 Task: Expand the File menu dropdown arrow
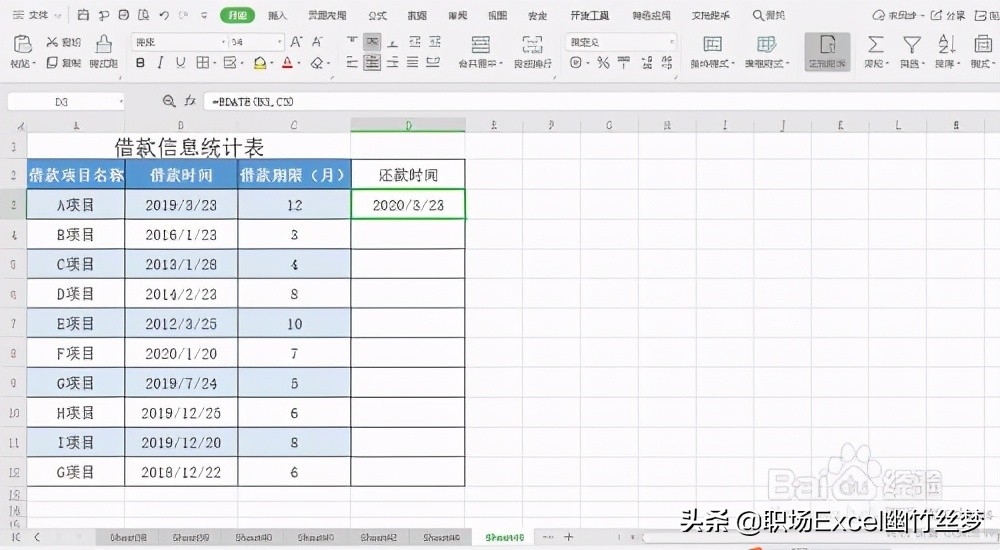[58, 15]
